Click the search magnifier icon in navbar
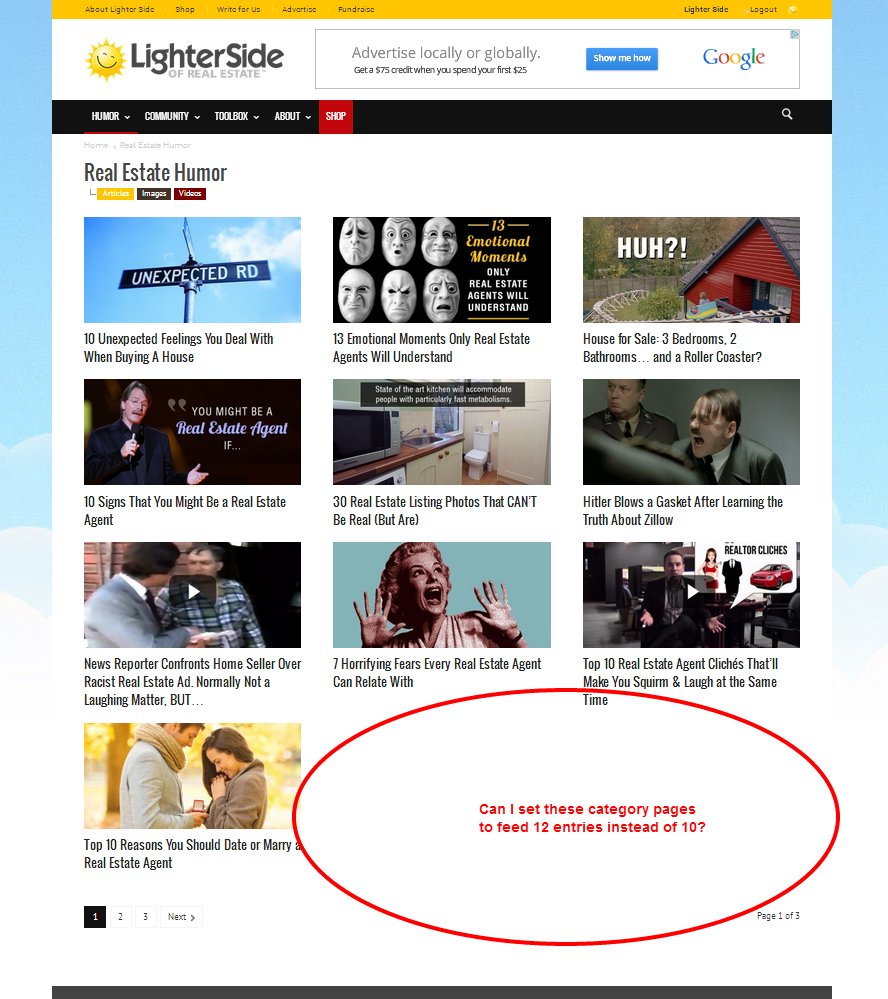The width and height of the screenshot is (888, 999). click(x=787, y=114)
